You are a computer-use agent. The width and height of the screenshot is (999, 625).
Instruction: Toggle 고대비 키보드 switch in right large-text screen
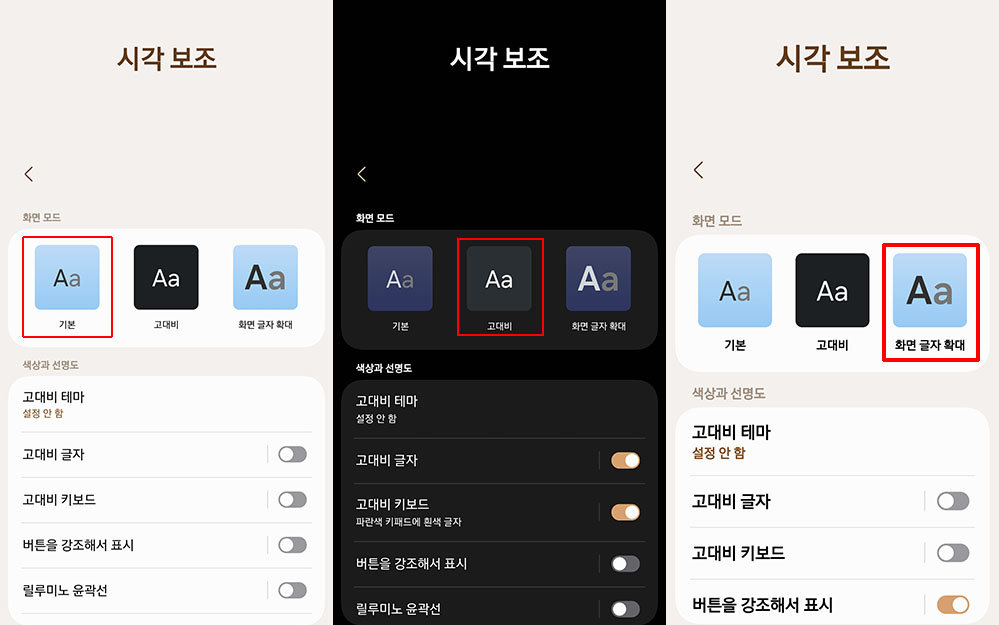point(953,552)
